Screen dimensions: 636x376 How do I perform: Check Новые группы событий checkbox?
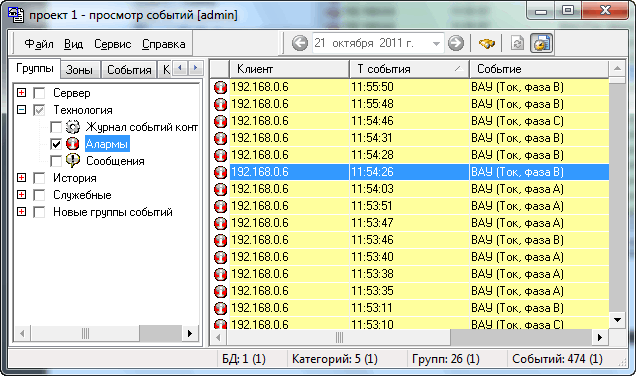(39, 212)
